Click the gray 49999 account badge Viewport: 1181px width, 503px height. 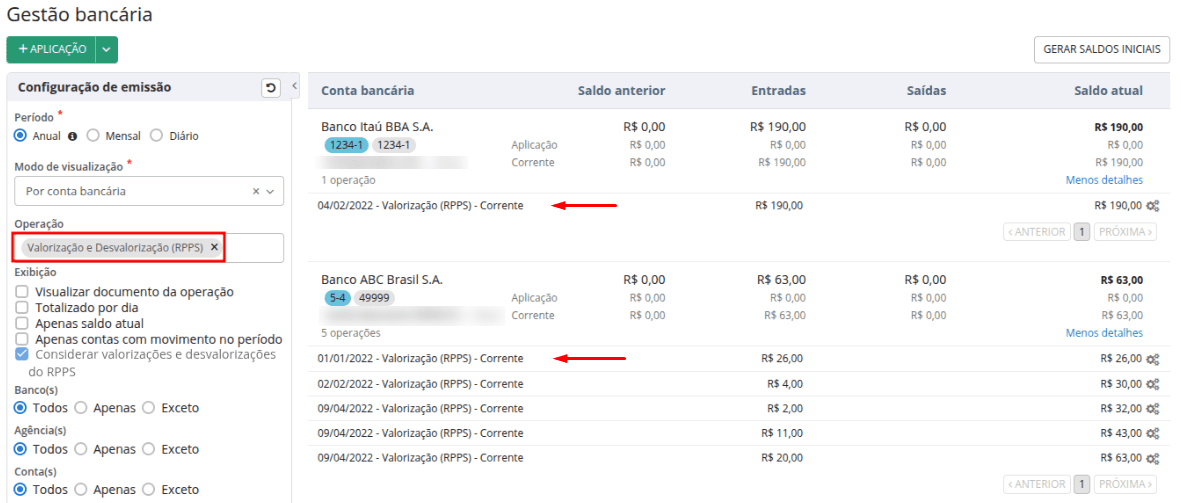pos(374,298)
